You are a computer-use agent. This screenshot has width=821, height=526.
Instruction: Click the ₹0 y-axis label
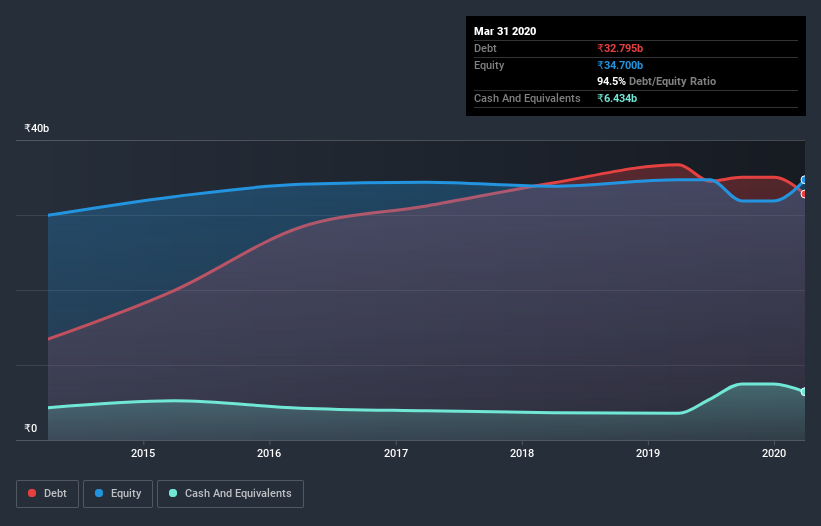[x=31, y=428]
